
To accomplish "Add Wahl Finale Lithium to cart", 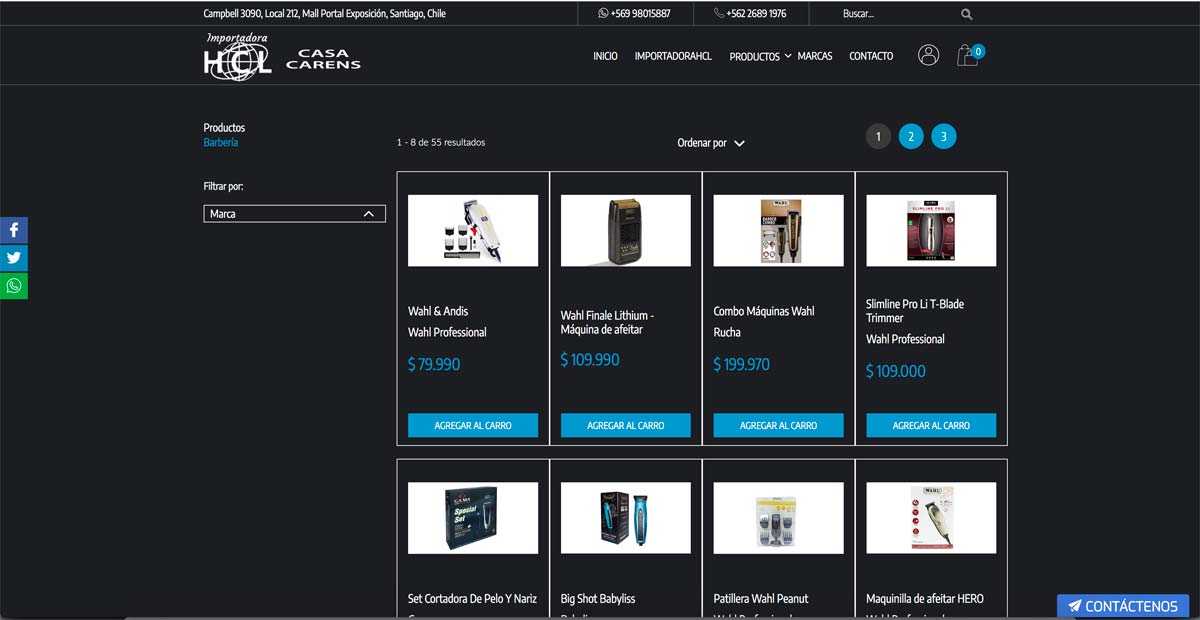I will tap(626, 425).
